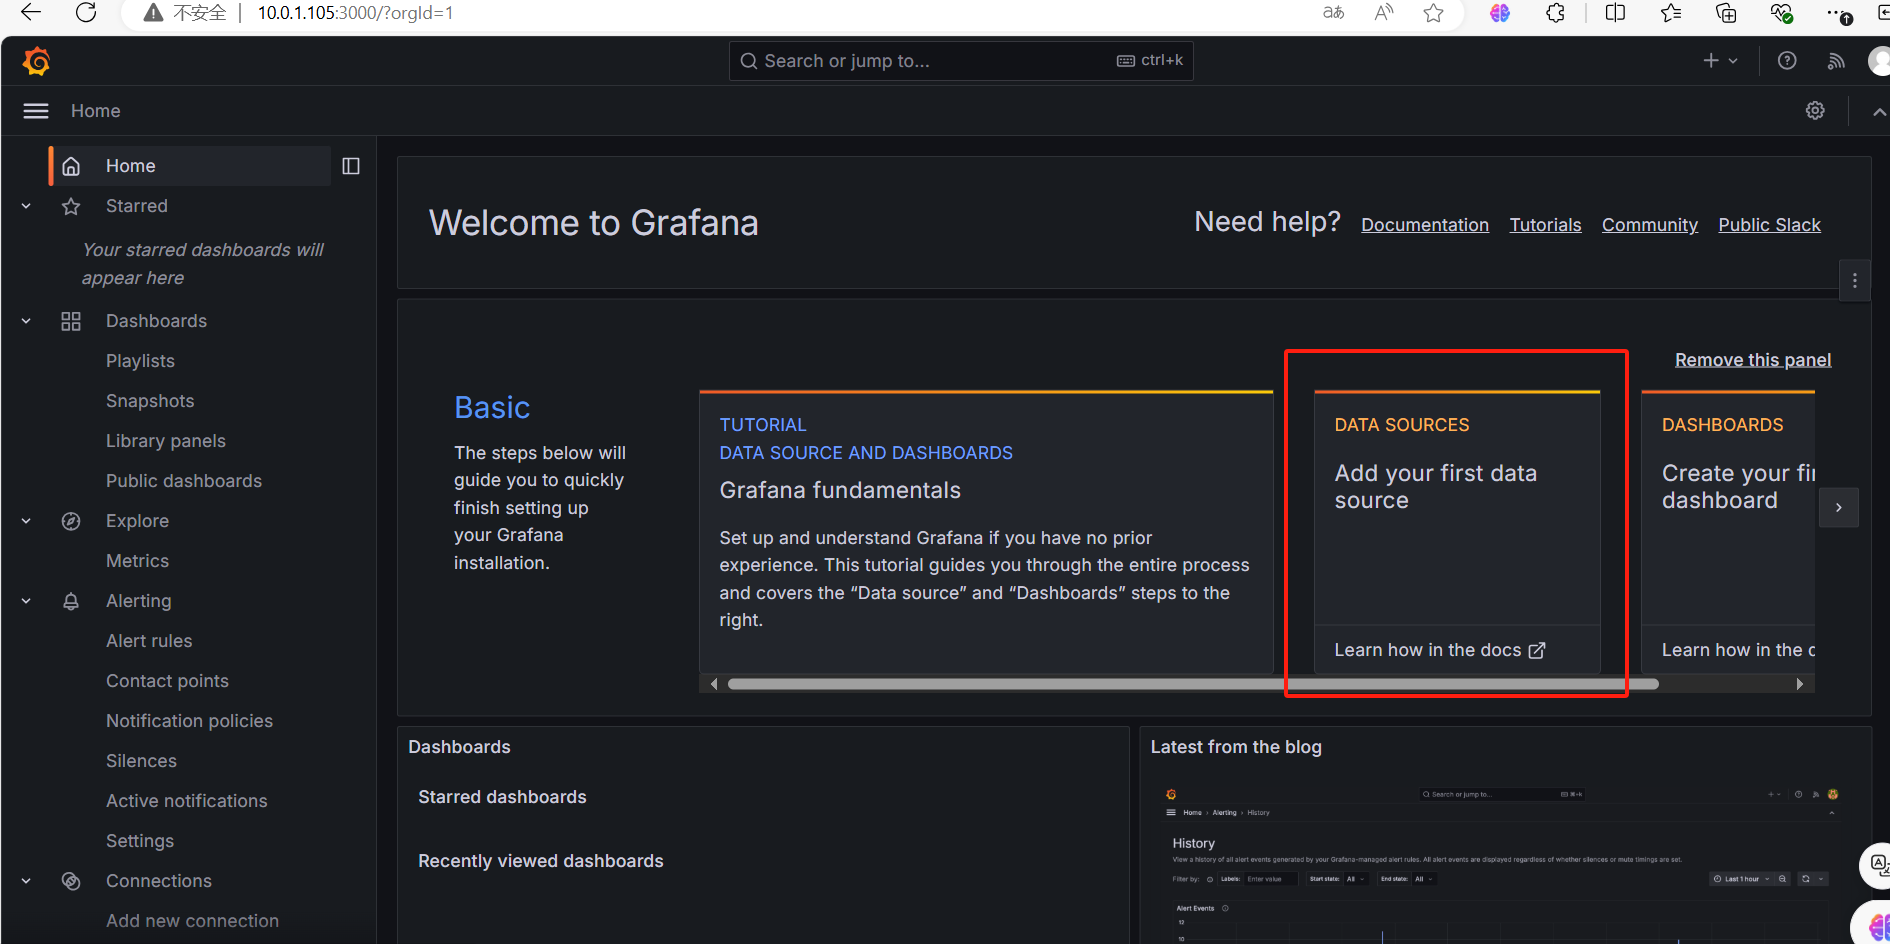Go back in the browser

point(31,13)
